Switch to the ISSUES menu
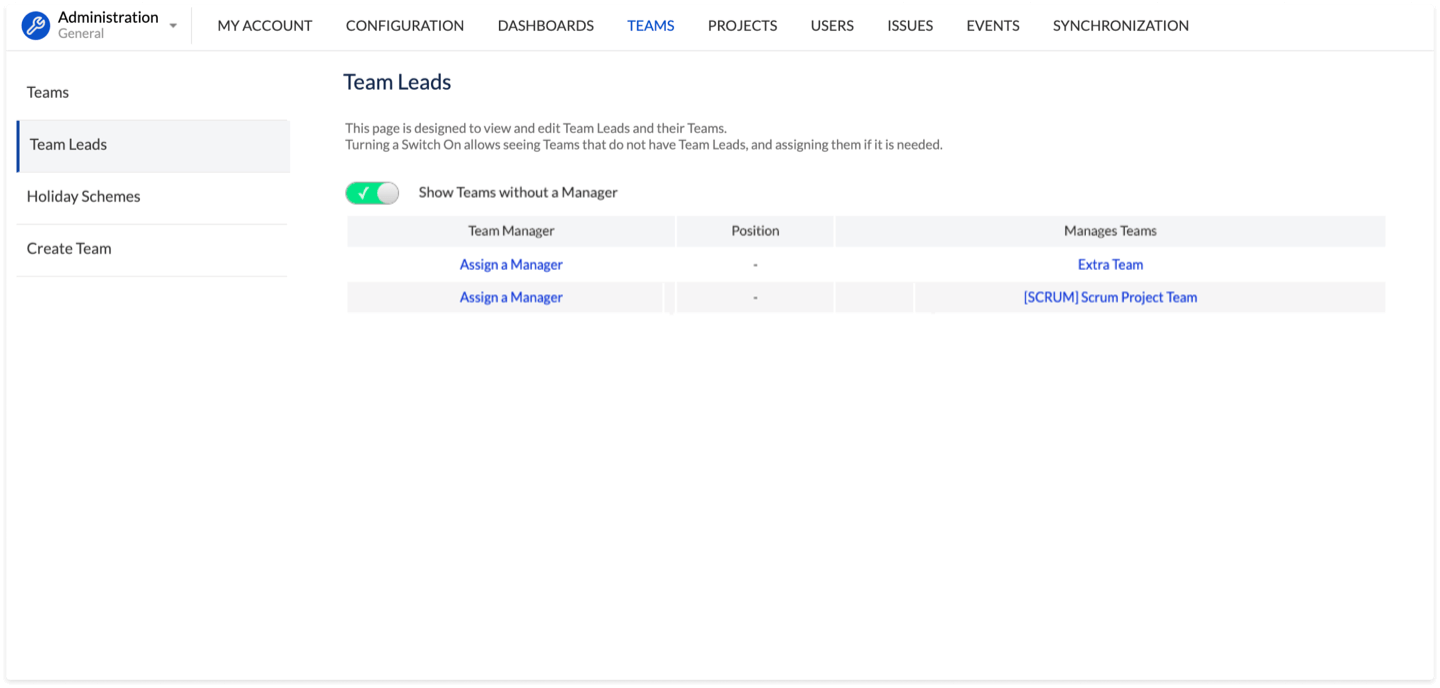Viewport: 1440px width, 688px height. click(x=910, y=26)
